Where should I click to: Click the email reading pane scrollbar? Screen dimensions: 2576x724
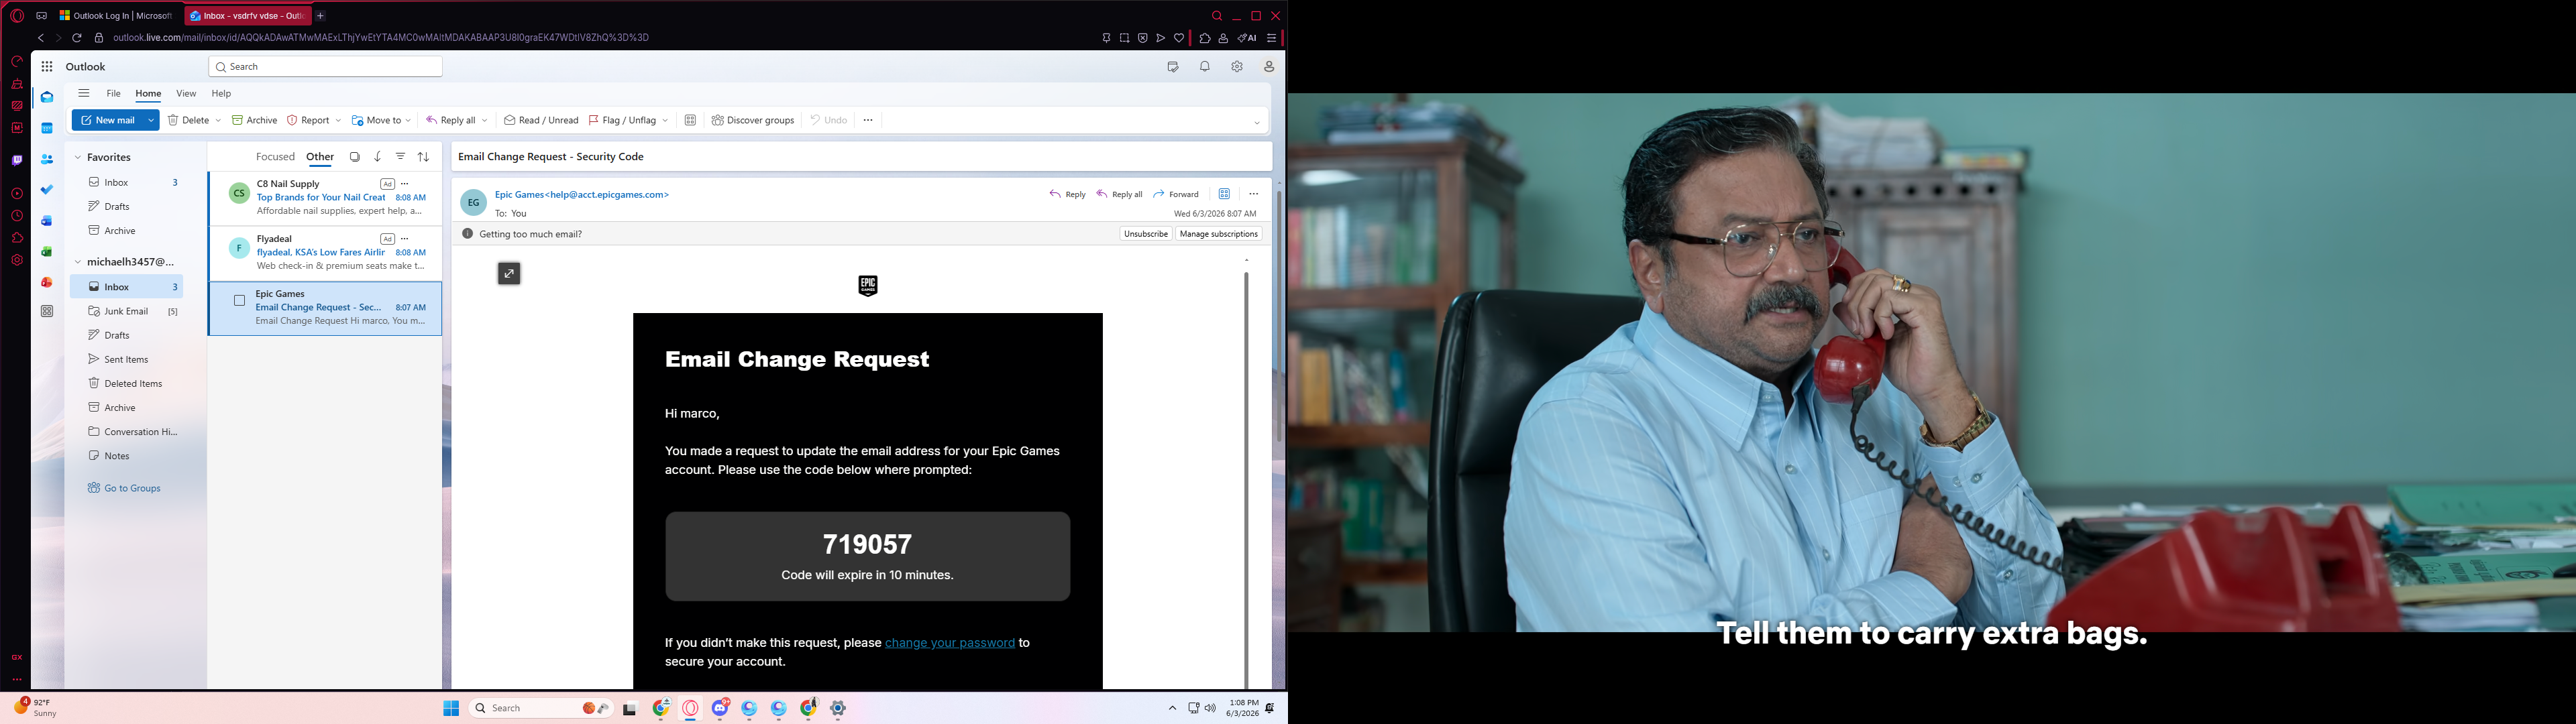click(1246, 480)
